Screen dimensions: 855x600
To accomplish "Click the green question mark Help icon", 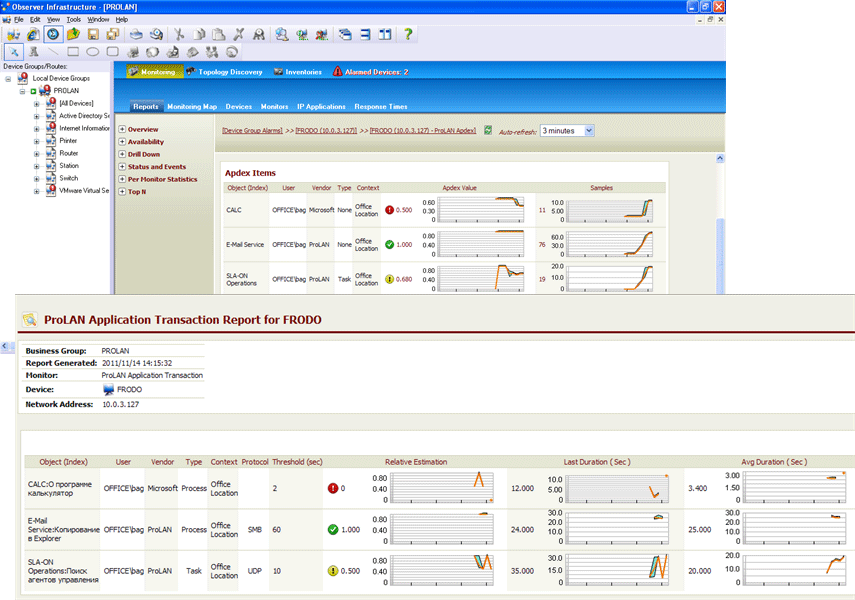I will point(407,34).
